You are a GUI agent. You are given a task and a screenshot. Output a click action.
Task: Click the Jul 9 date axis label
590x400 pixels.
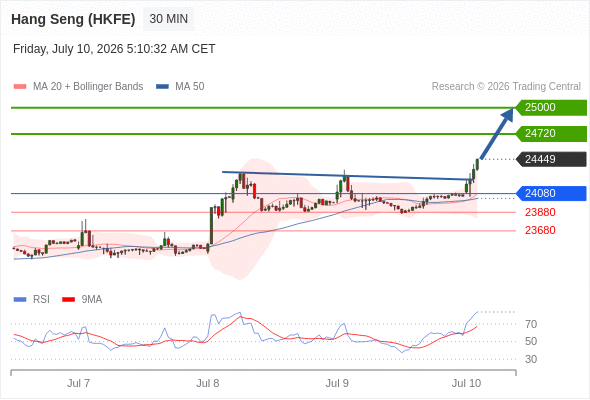click(337, 383)
